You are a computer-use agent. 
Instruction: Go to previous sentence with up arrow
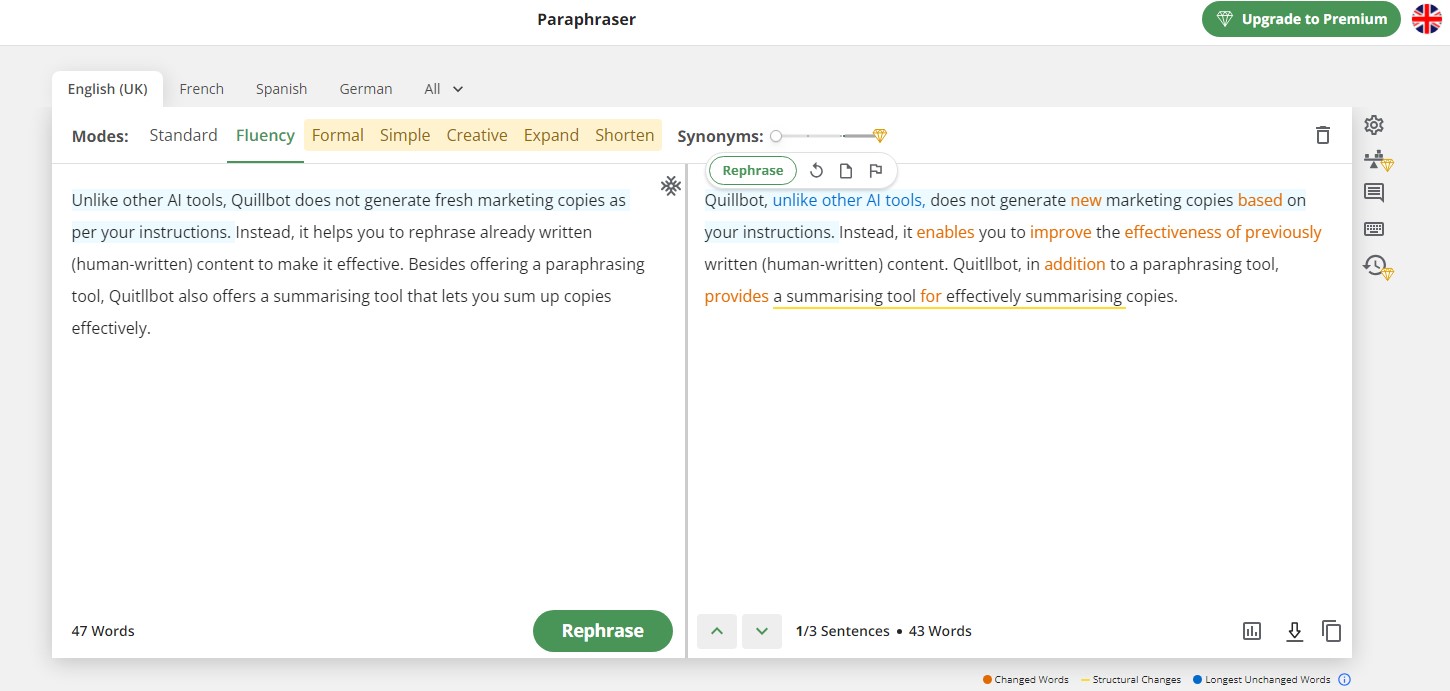[717, 631]
